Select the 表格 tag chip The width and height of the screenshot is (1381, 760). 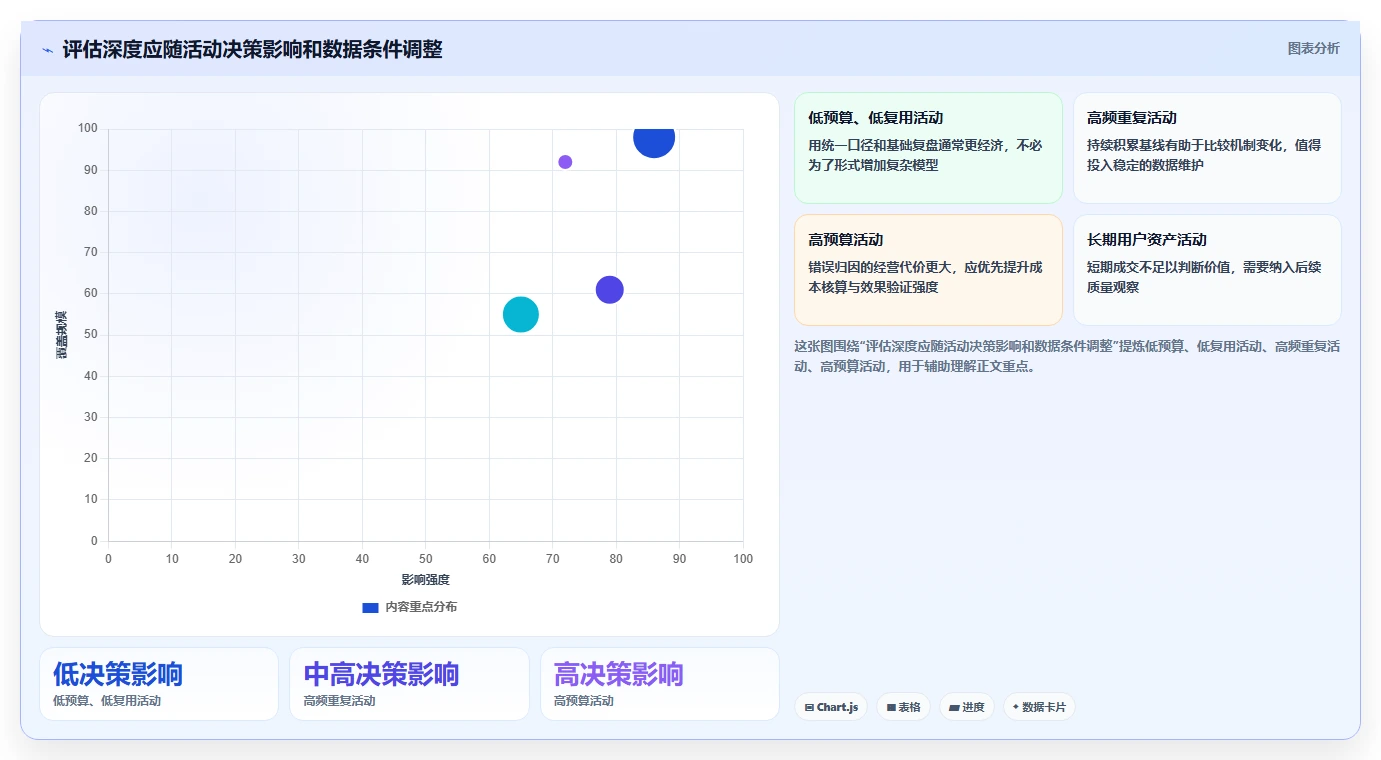pos(903,707)
